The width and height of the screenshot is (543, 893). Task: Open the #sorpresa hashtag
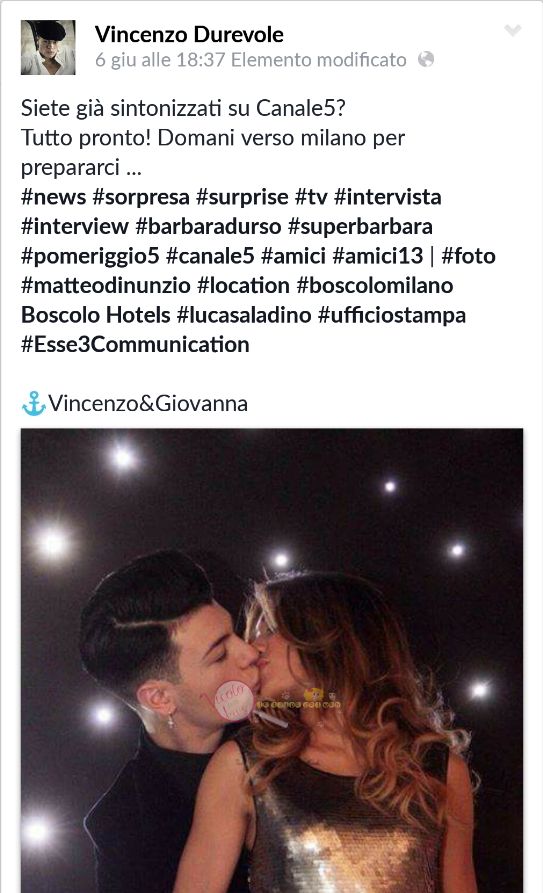point(141,197)
